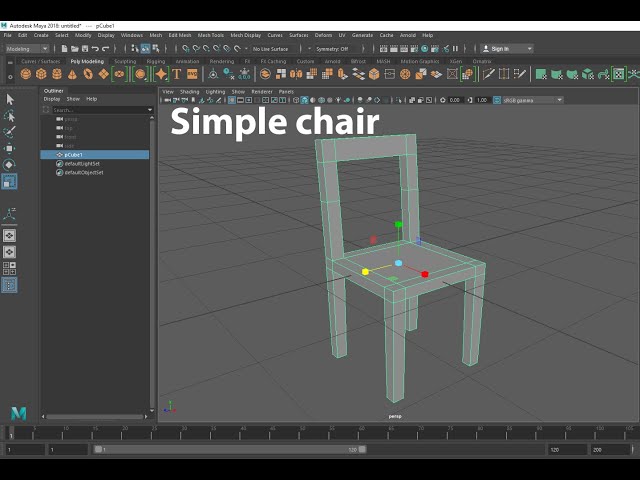Open the Outliner Display menu
Viewport: 640px width, 480px height.
point(52,99)
